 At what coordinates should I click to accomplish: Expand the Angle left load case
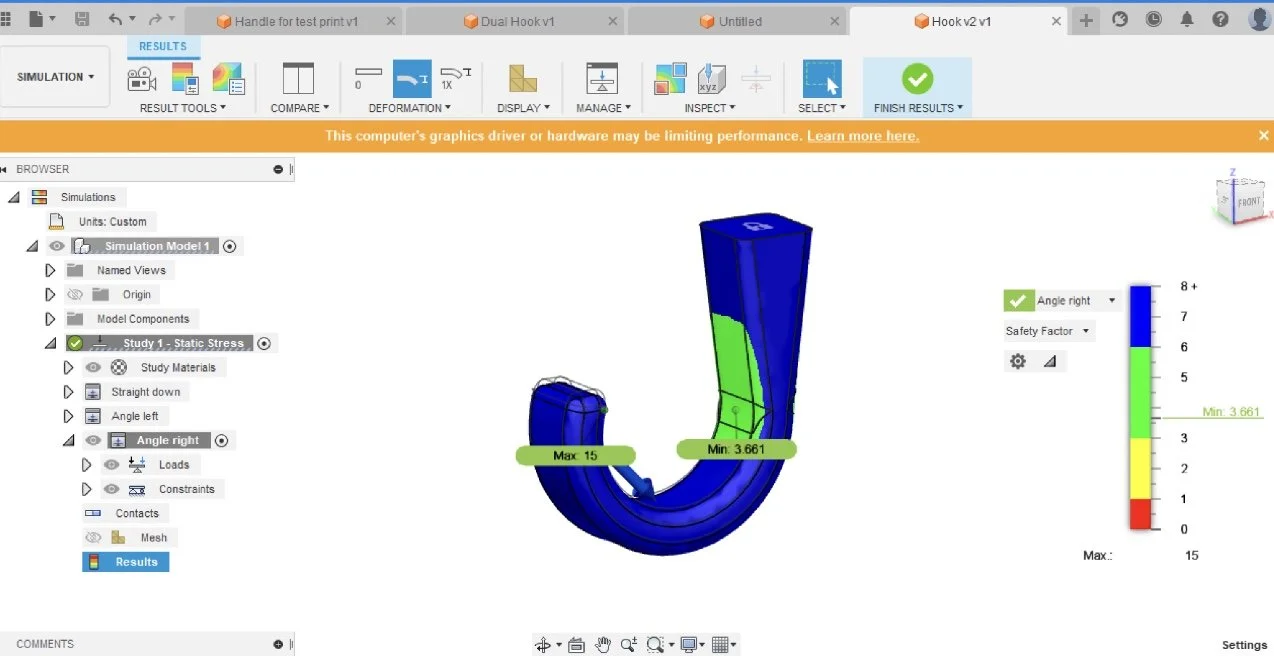pos(68,416)
